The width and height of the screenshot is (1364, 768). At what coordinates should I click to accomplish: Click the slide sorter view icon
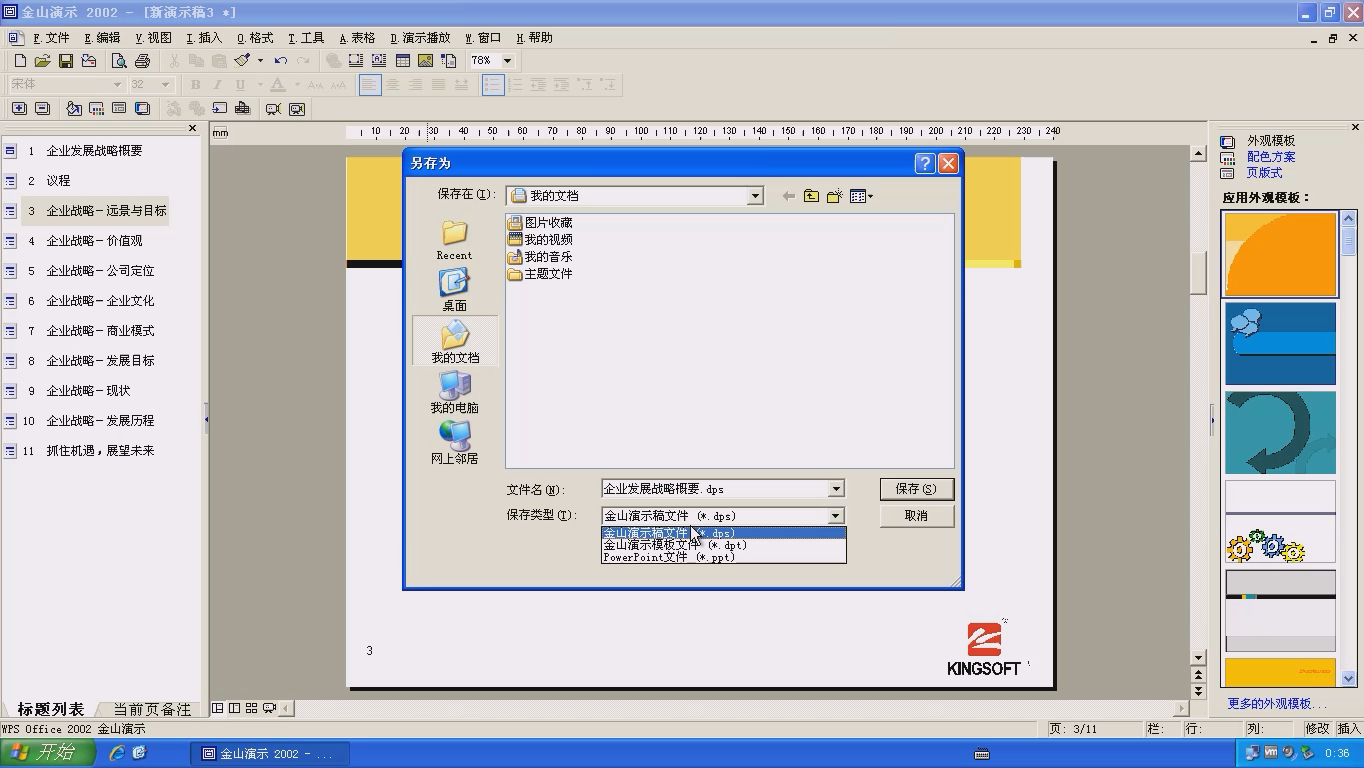(x=251, y=708)
